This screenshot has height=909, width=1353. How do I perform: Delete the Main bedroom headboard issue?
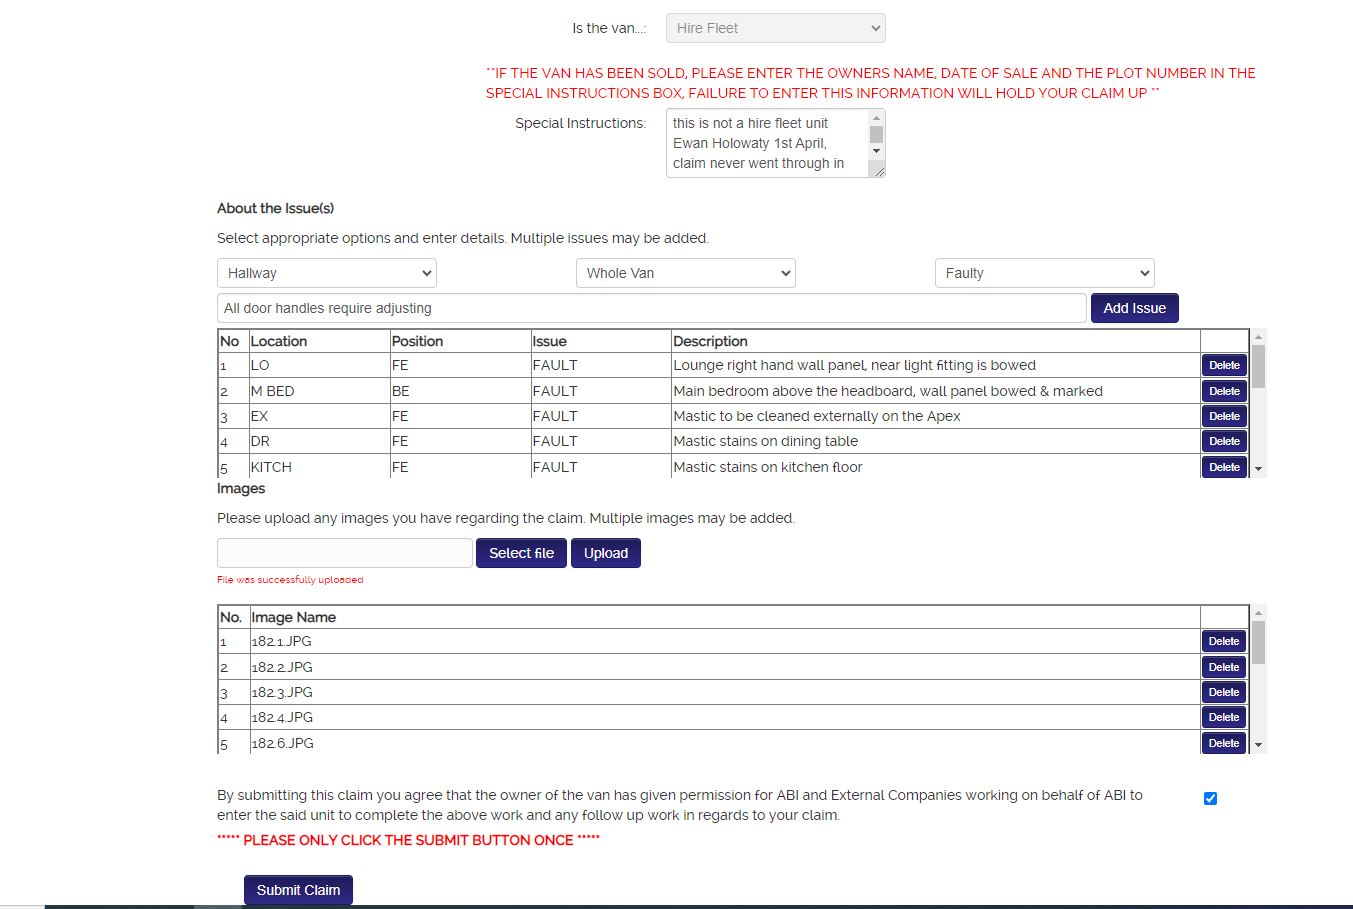pos(1224,391)
